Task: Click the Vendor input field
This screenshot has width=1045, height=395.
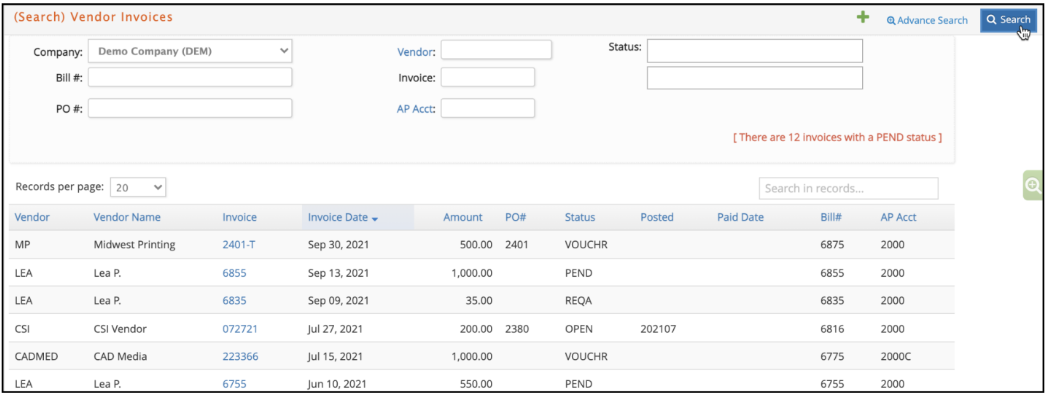Action: tap(496, 50)
